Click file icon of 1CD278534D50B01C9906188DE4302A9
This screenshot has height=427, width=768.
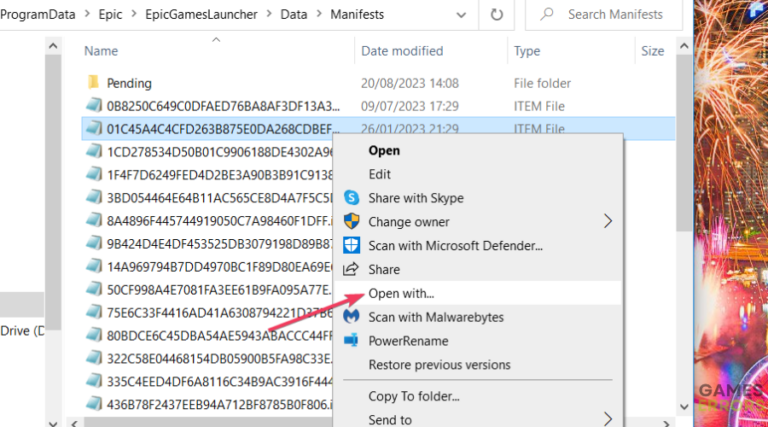pos(94,151)
